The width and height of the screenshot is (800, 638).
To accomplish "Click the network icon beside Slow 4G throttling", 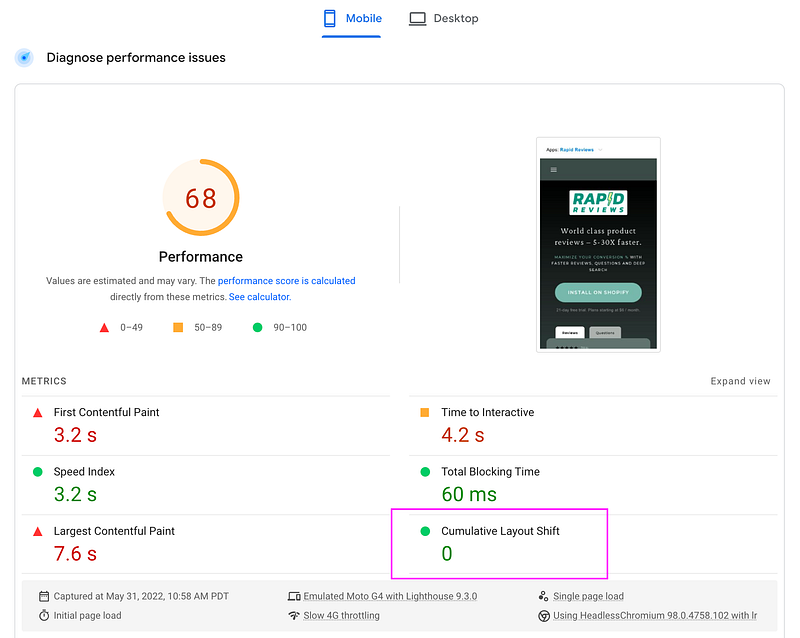I will [x=292, y=615].
